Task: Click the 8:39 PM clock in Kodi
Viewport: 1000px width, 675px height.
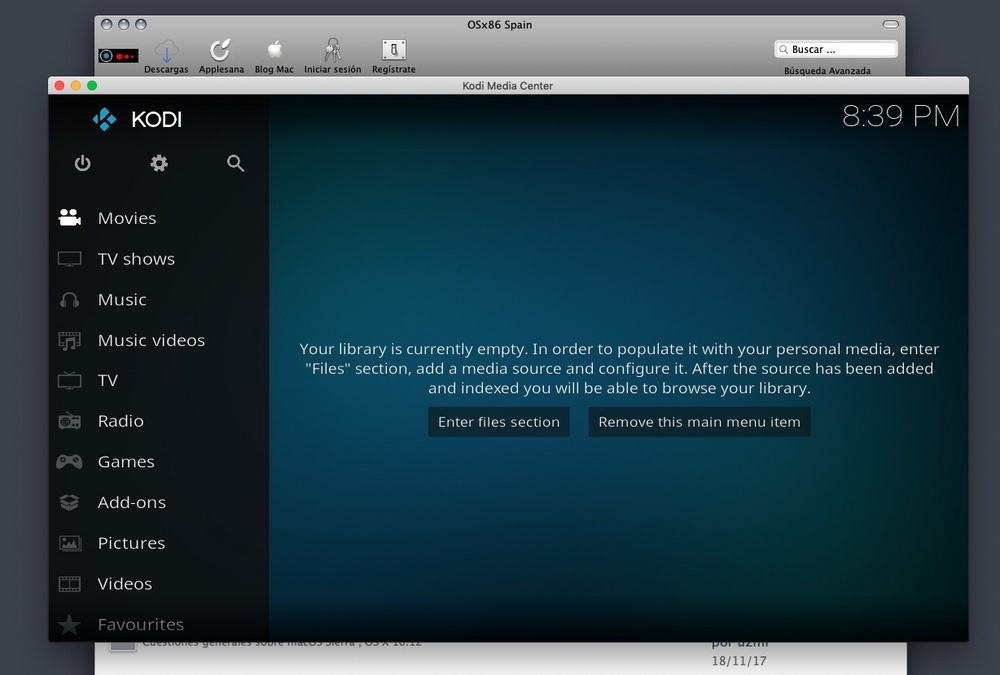Action: [x=901, y=116]
